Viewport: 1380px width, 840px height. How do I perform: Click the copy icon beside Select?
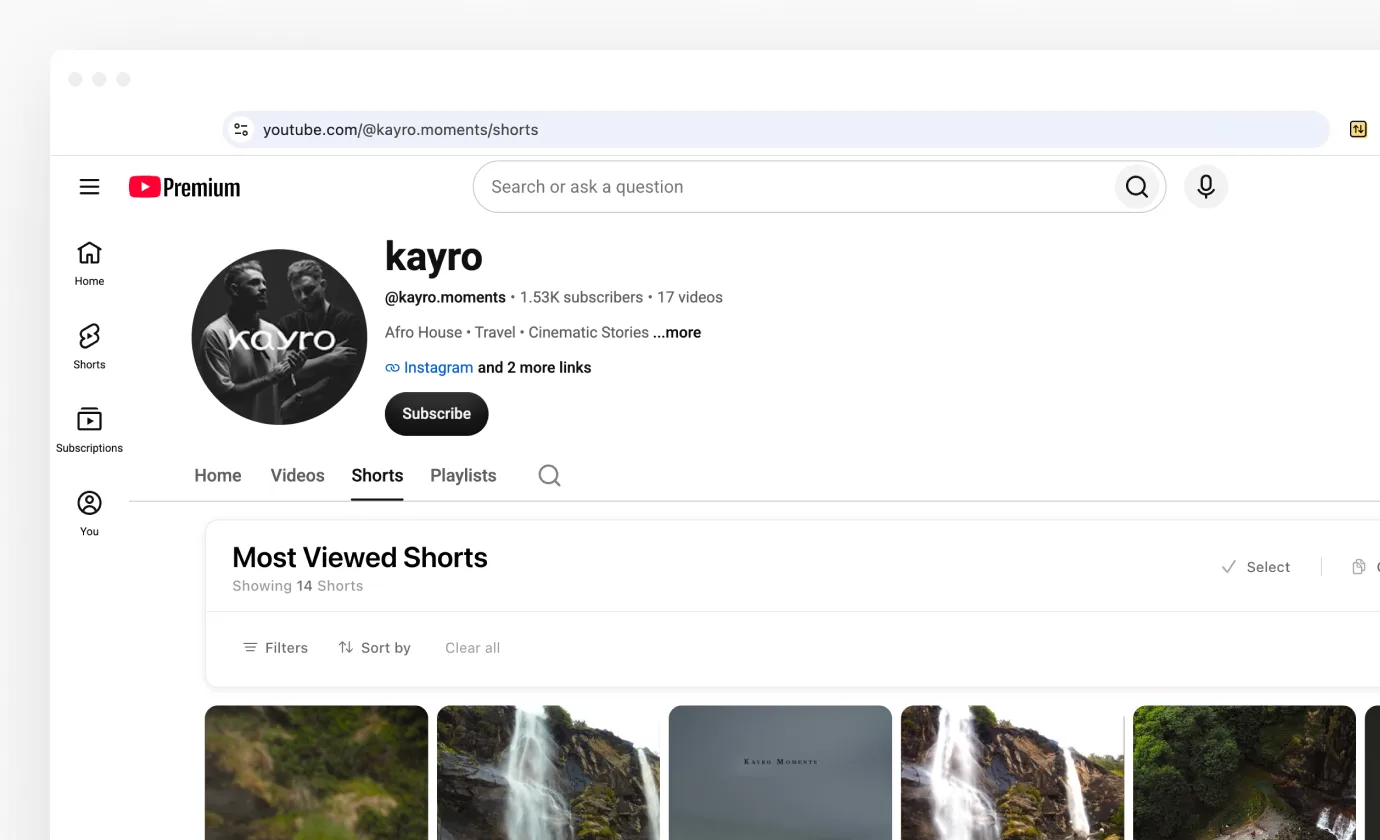point(1358,567)
